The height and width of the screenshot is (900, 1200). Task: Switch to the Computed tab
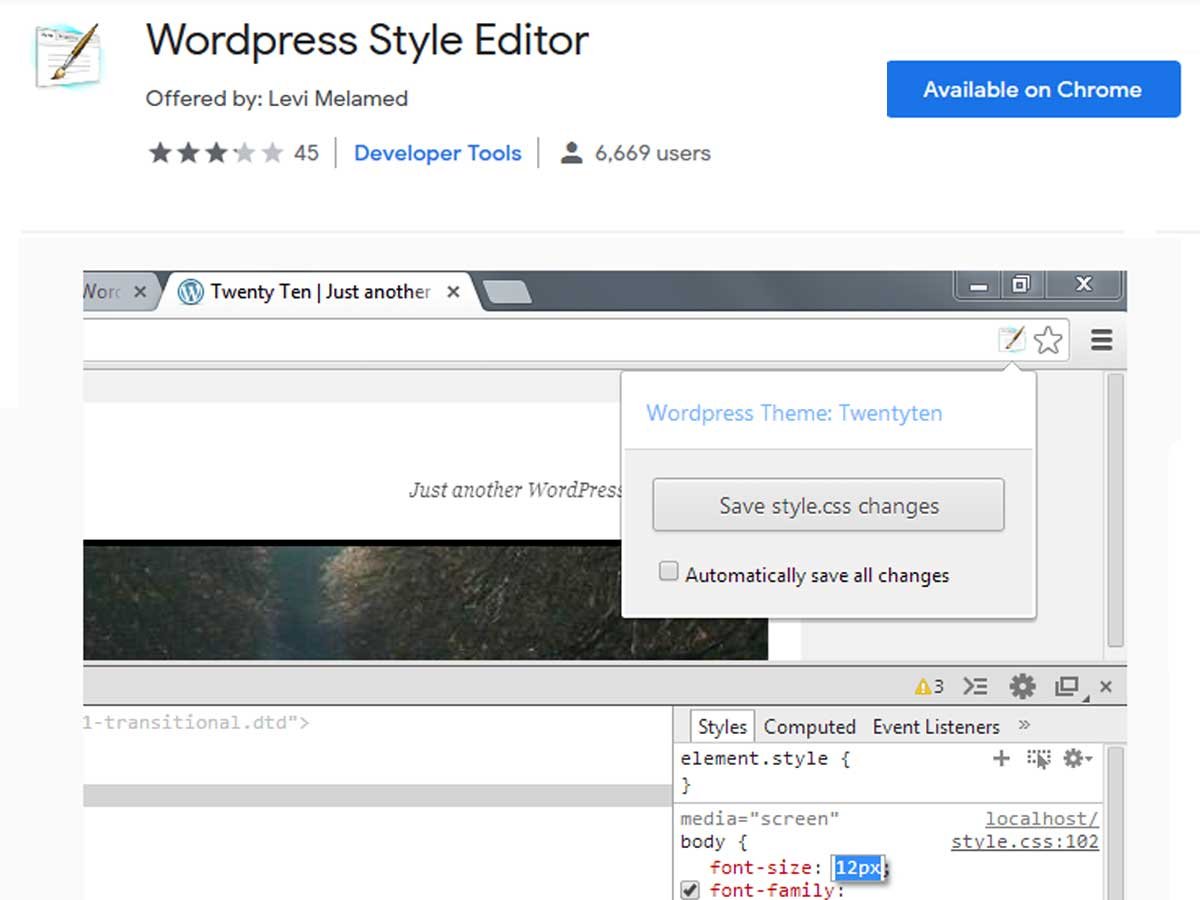coord(810,727)
